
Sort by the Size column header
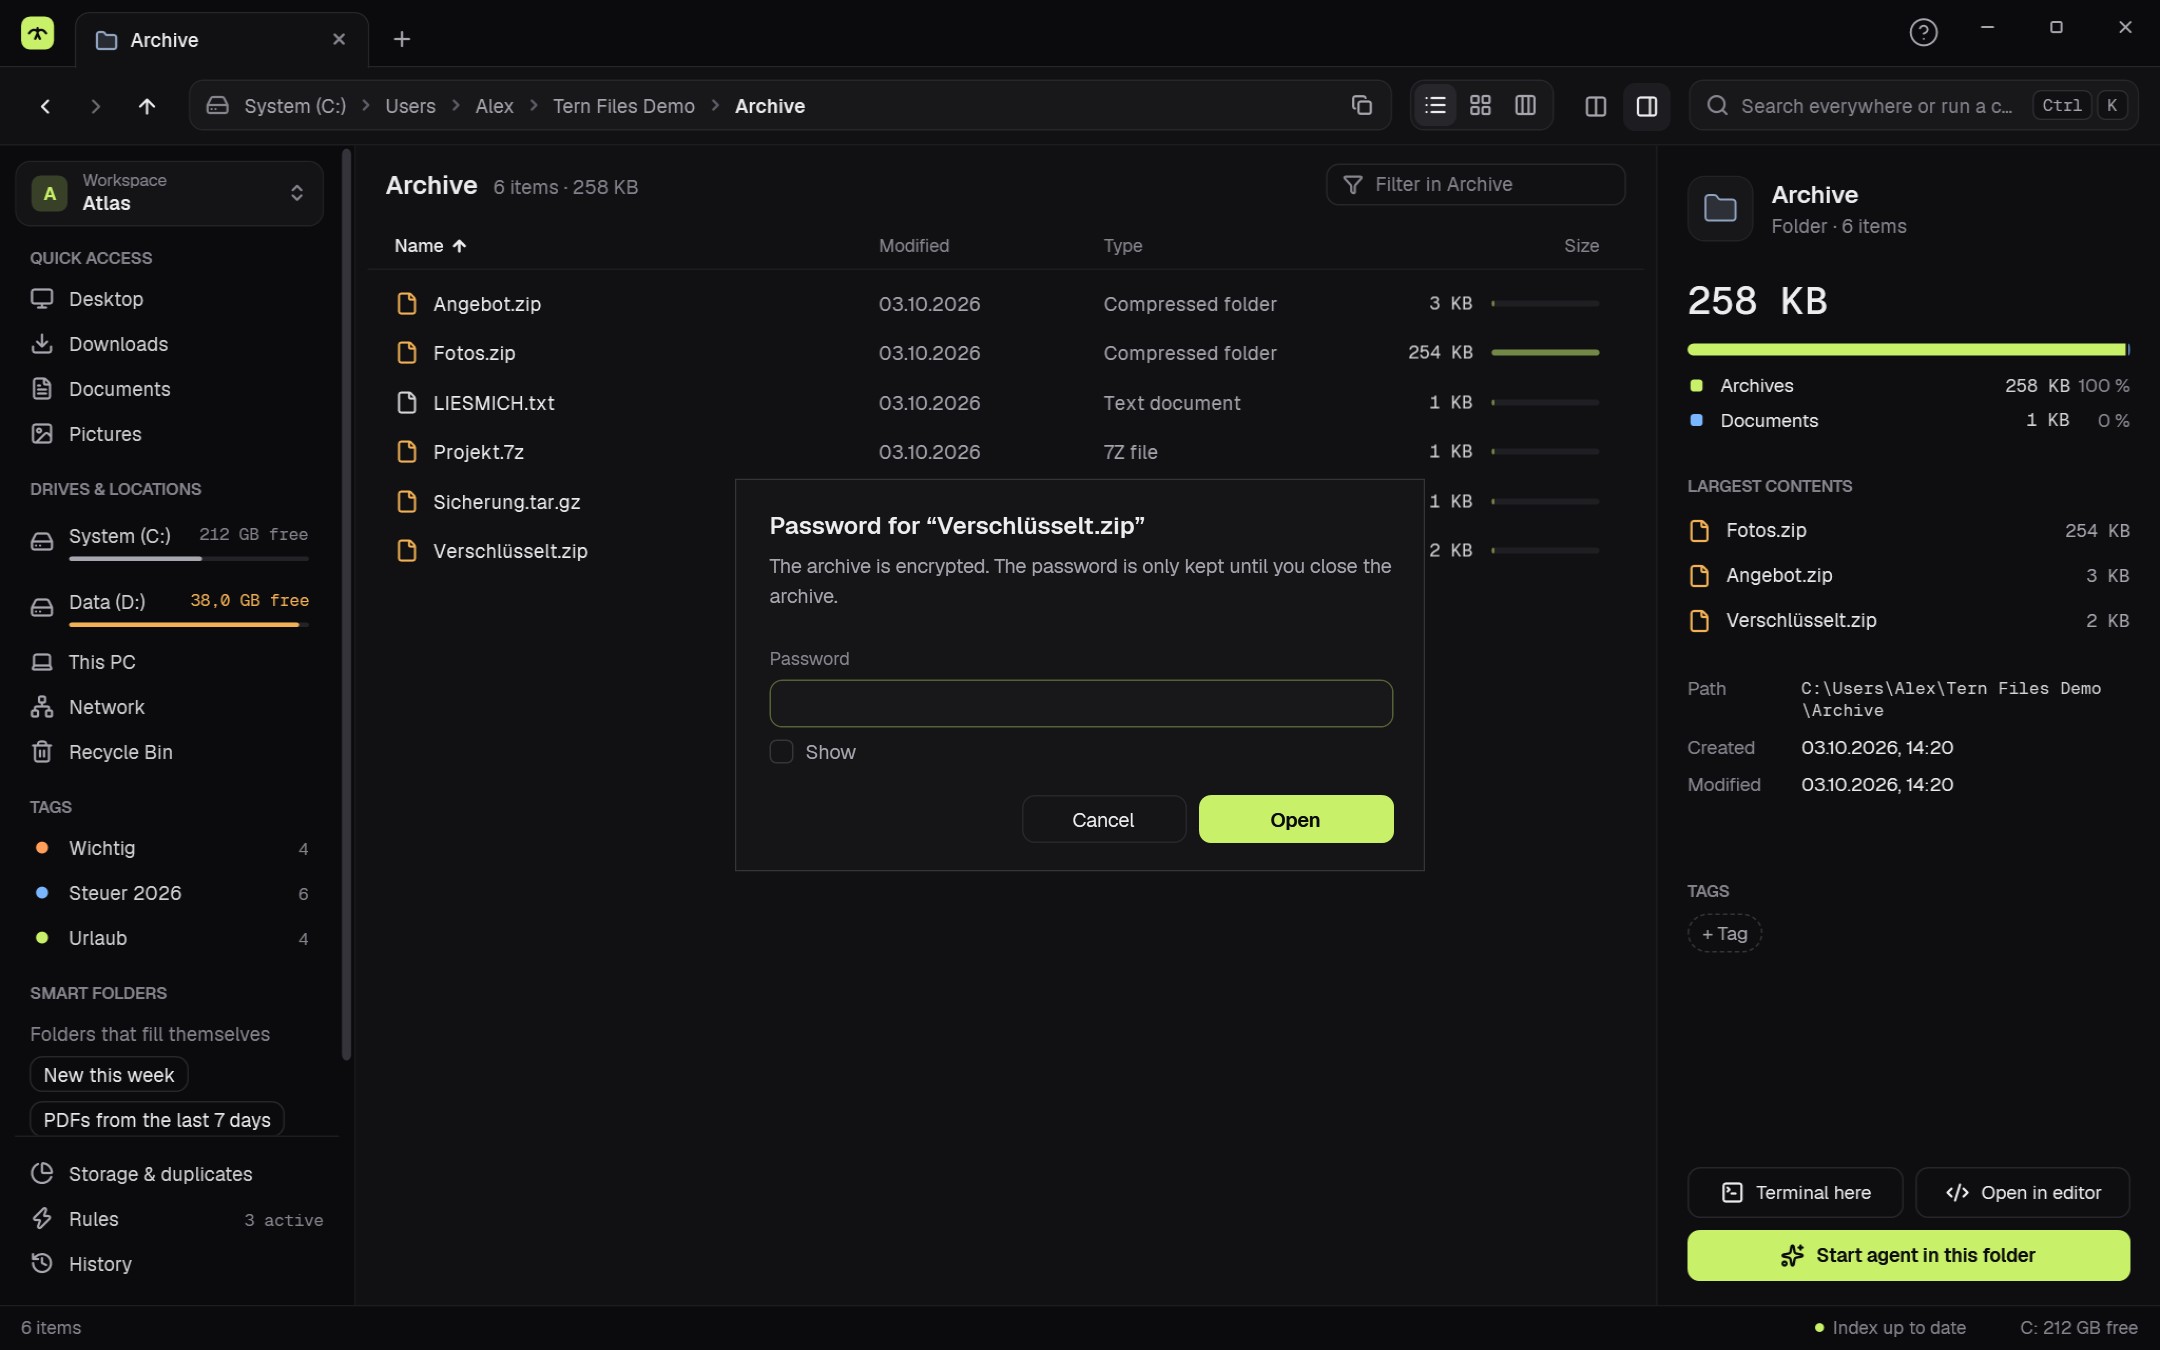(x=1581, y=245)
